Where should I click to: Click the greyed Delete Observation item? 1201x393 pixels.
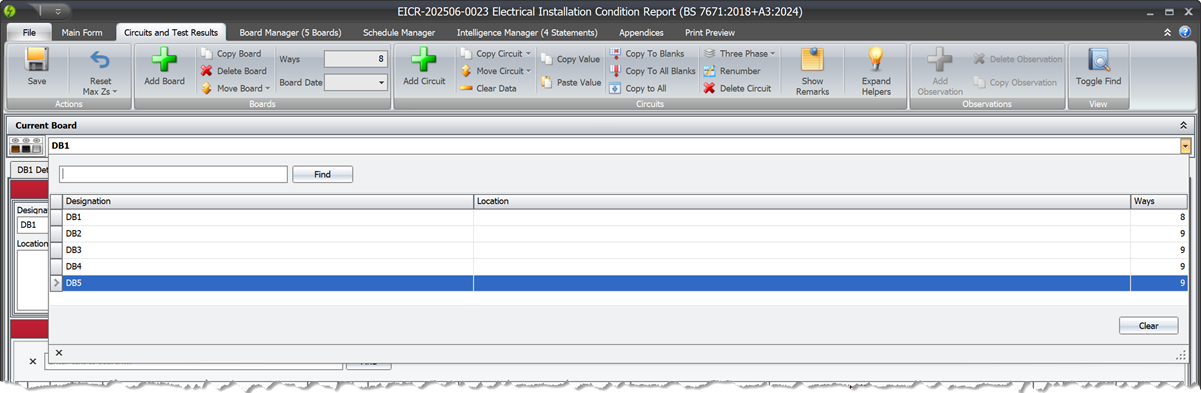(x=1017, y=59)
